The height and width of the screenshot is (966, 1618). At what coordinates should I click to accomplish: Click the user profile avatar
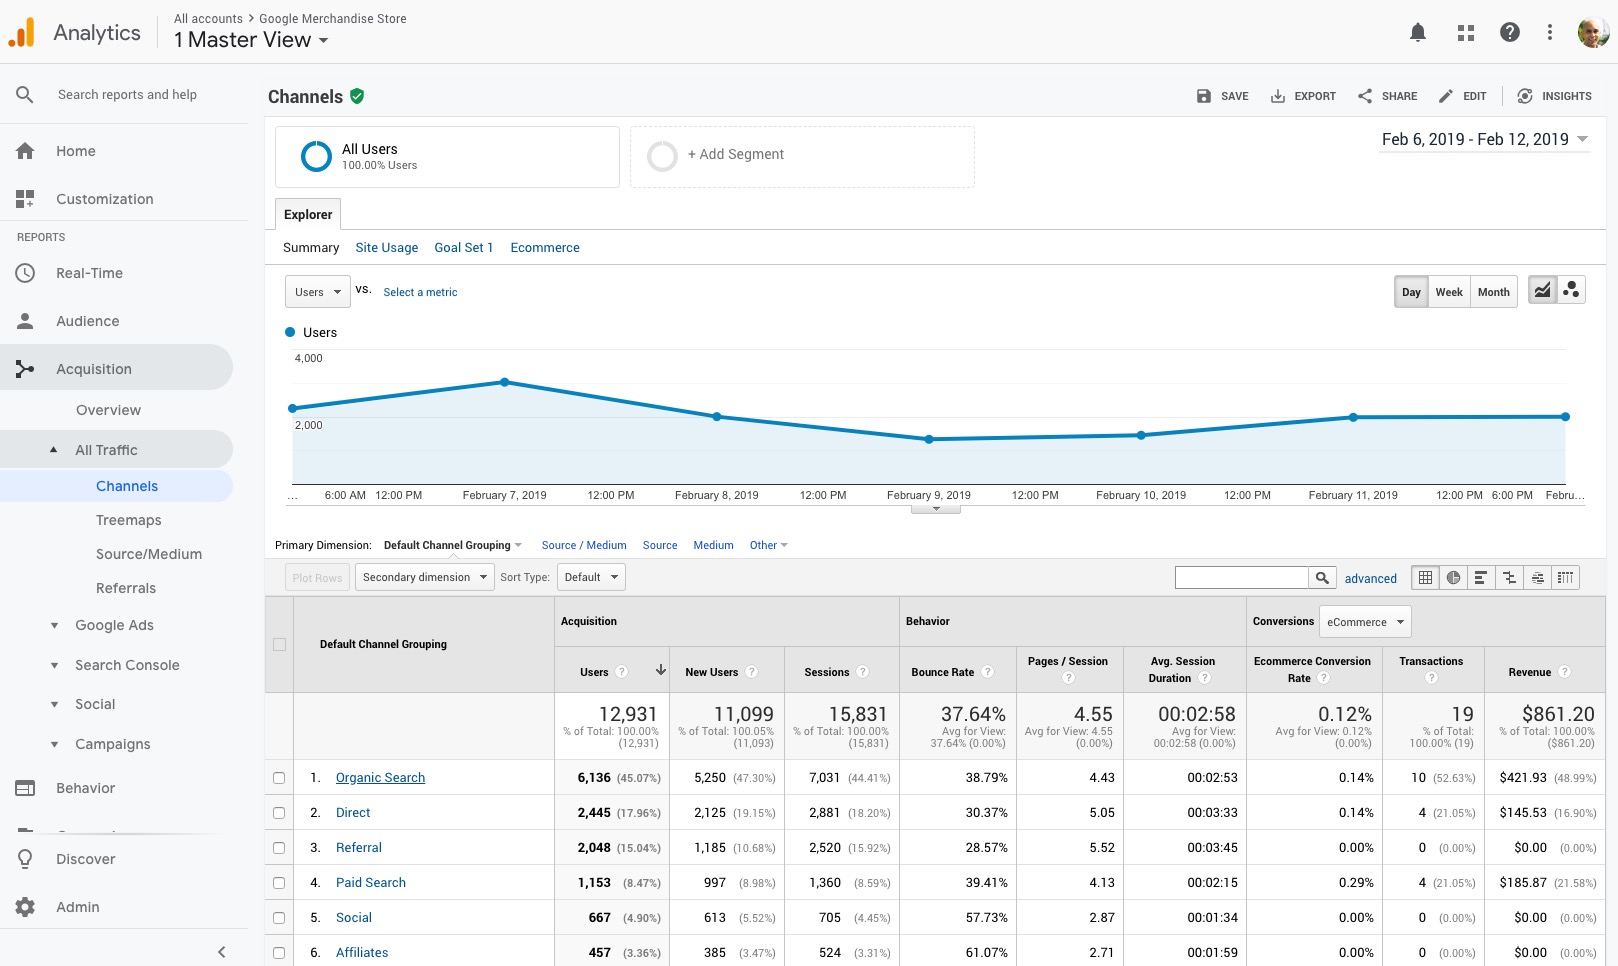pos(1593,33)
